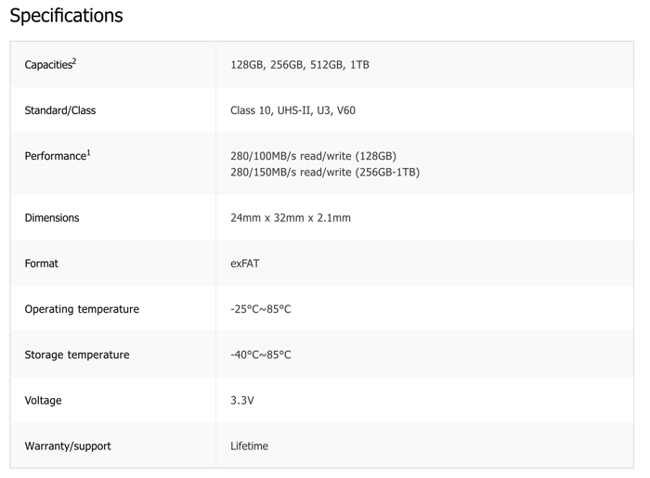Click the Lifetime warranty value
Viewport: 650px width, 478px height.
click(249, 446)
